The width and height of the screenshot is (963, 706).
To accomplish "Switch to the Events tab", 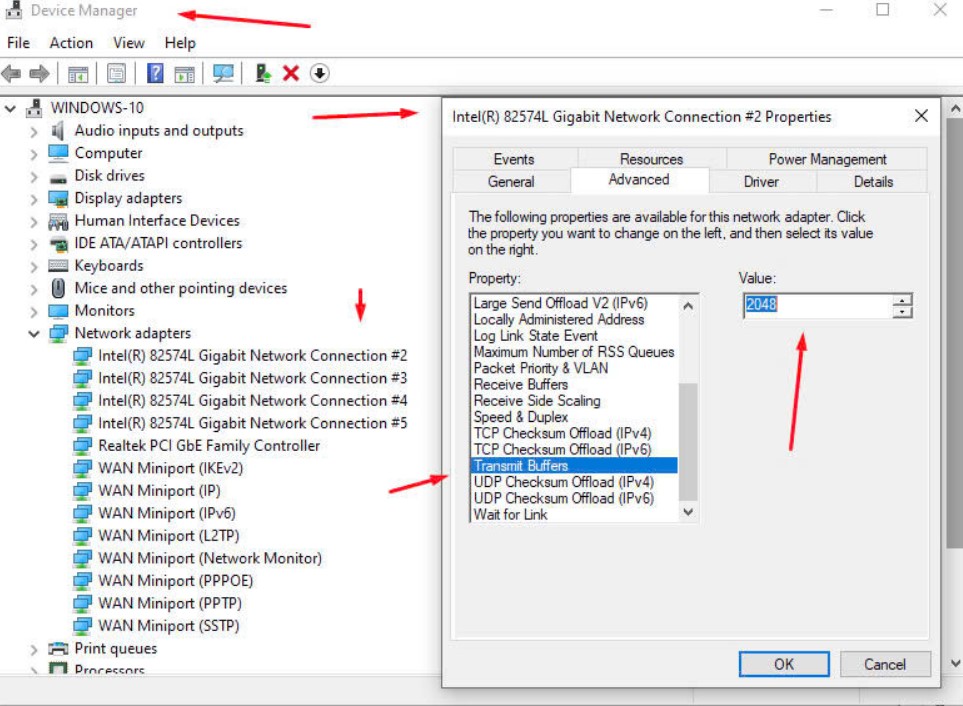I will tap(514, 159).
